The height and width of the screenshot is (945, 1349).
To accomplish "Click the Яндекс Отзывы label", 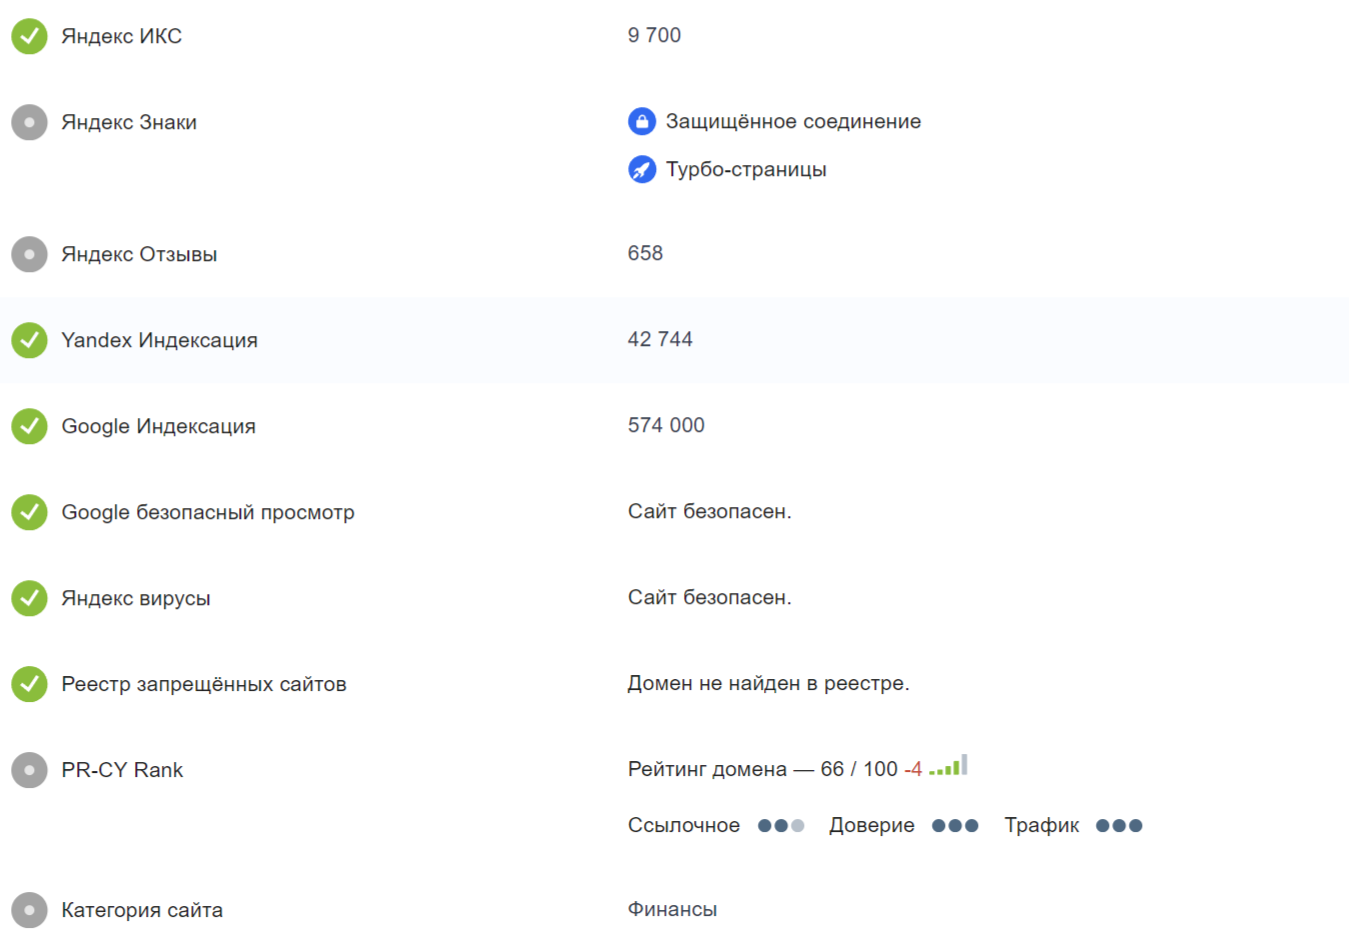I will click(139, 254).
